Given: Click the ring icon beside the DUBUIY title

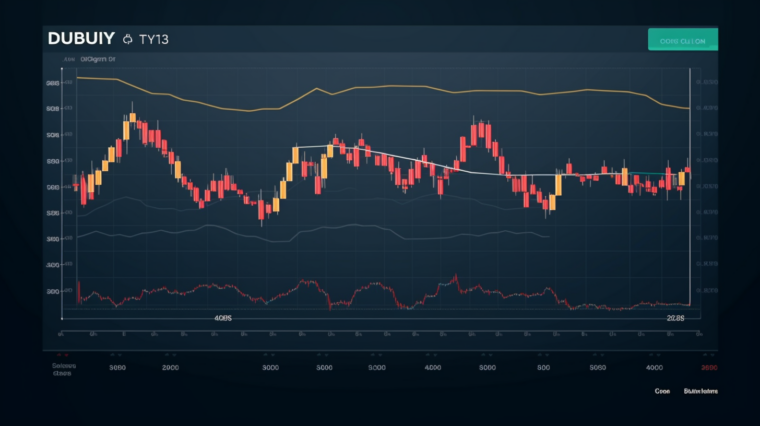Looking at the screenshot, I should point(127,41).
